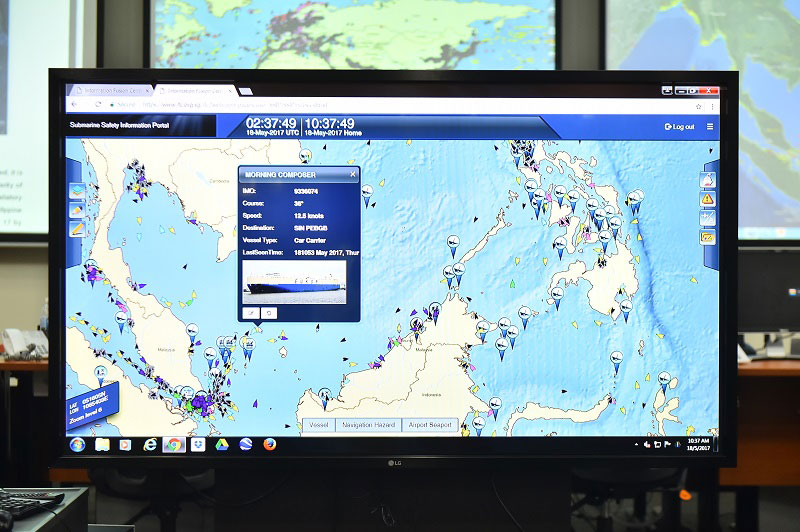
Task: Click the Windows Start button
Action: [77, 444]
